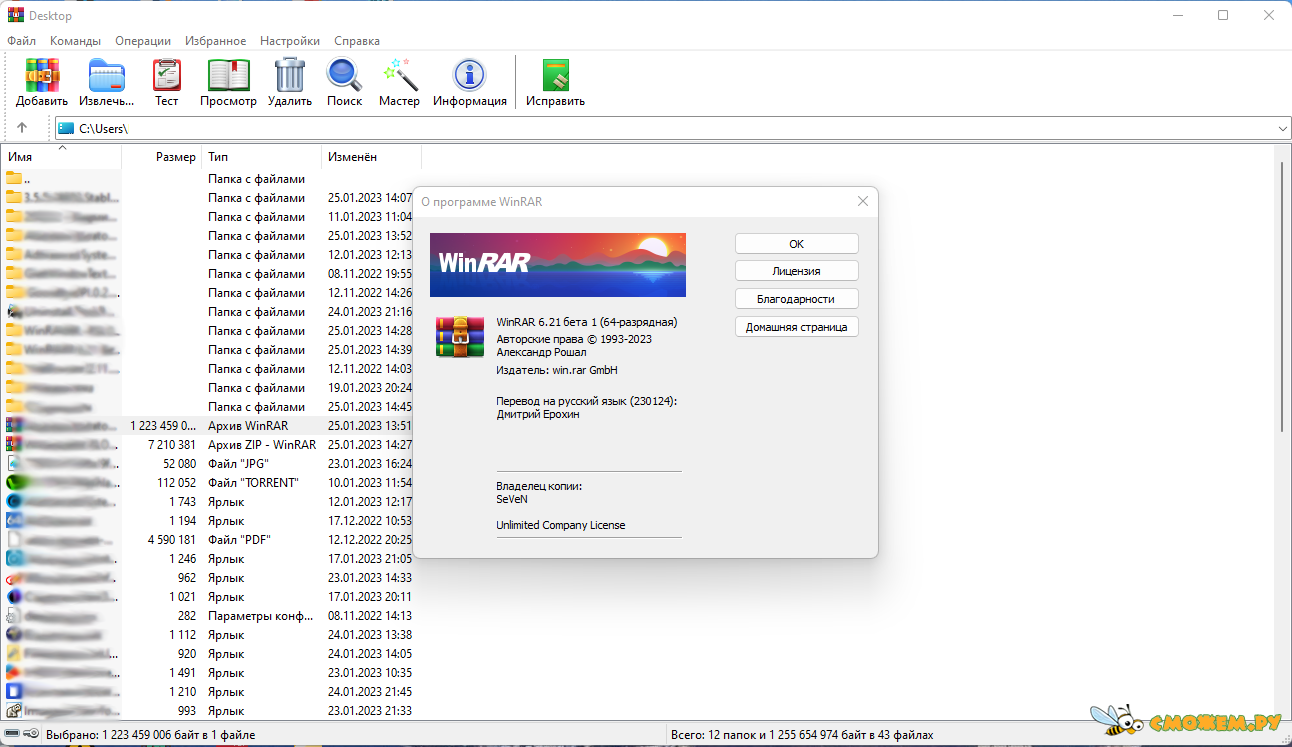Go up one folder level arrow

coord(22,128)
